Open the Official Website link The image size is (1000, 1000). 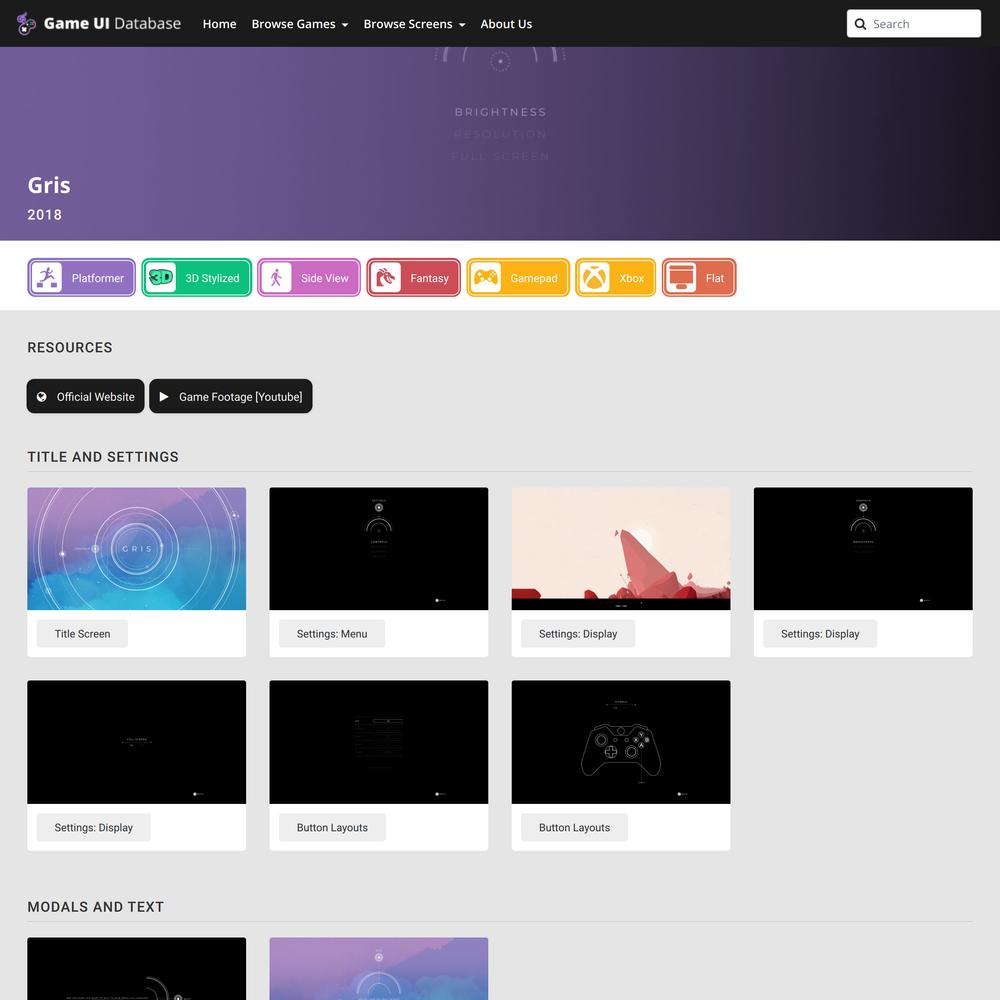85,396
